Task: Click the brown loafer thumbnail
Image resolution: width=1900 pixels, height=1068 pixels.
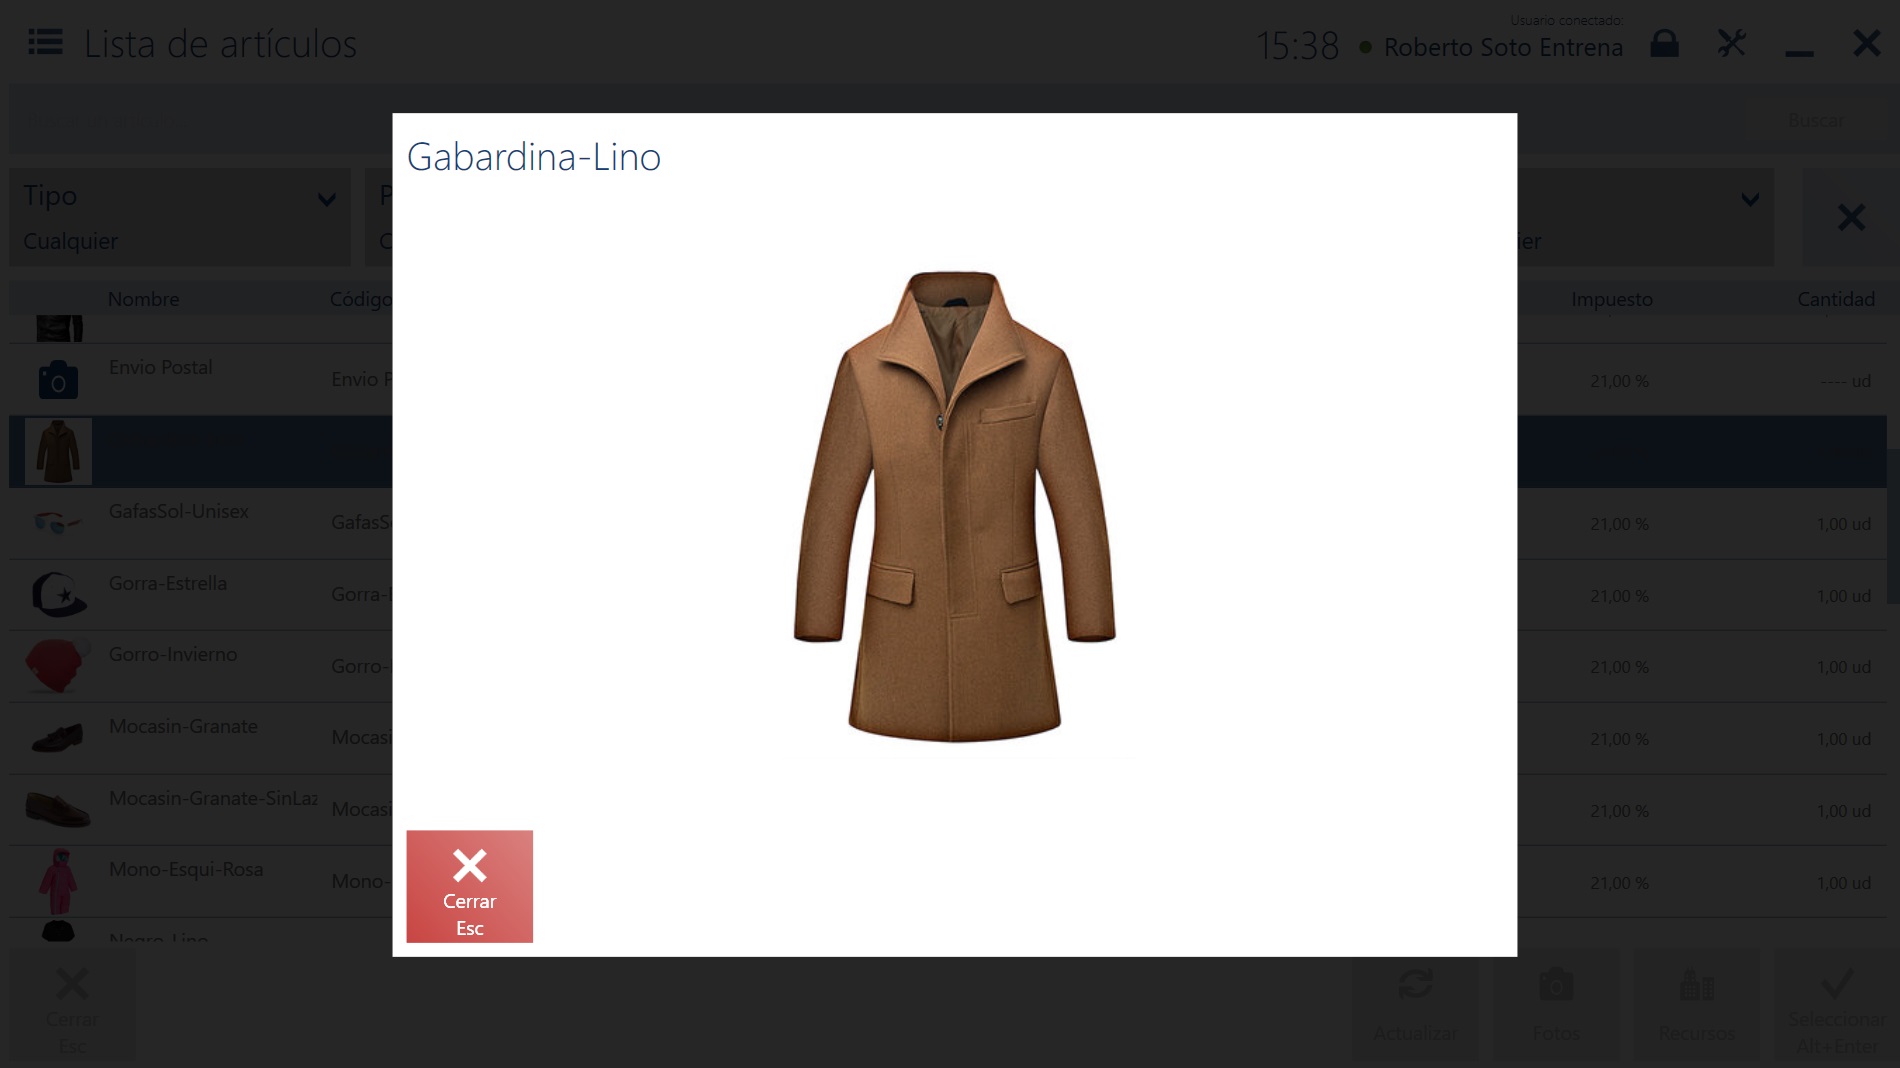Action: (x=58, y=810)
